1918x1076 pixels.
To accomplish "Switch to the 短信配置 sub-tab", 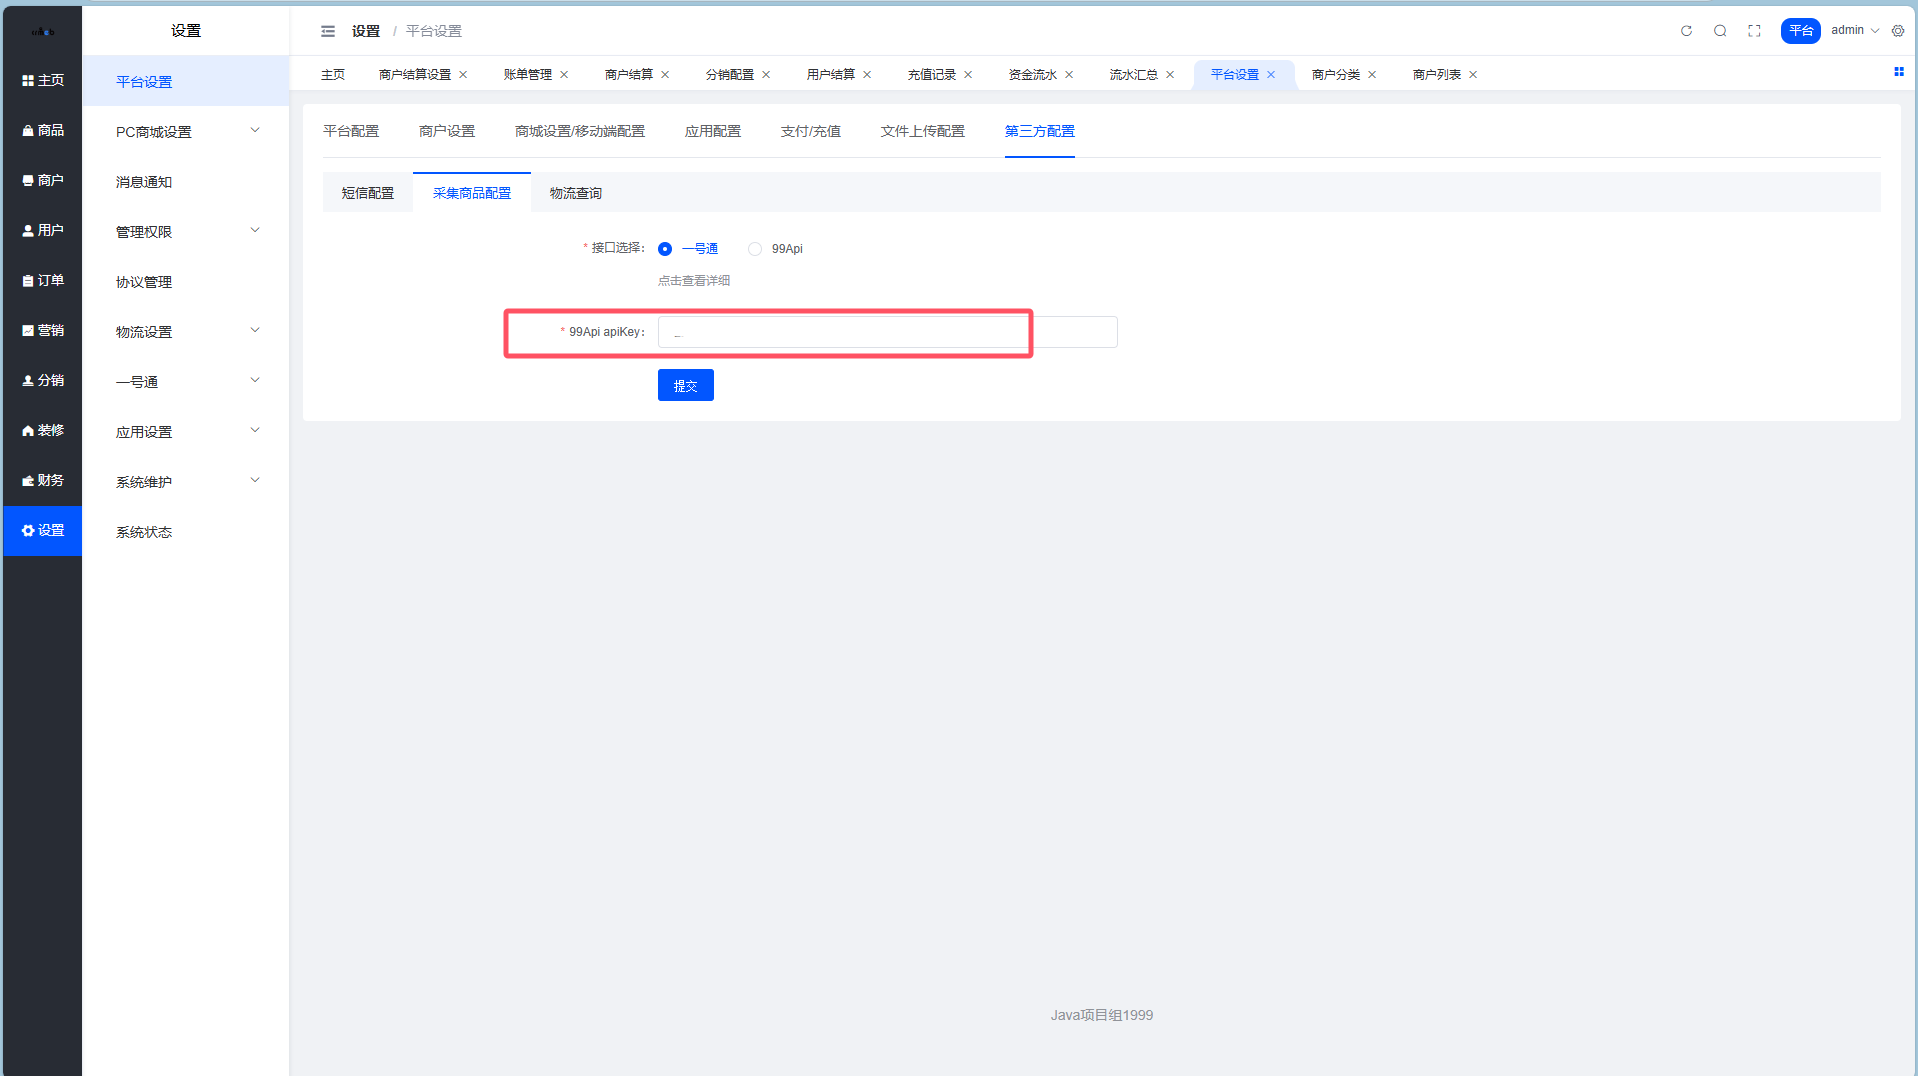I will coord(368,193).
